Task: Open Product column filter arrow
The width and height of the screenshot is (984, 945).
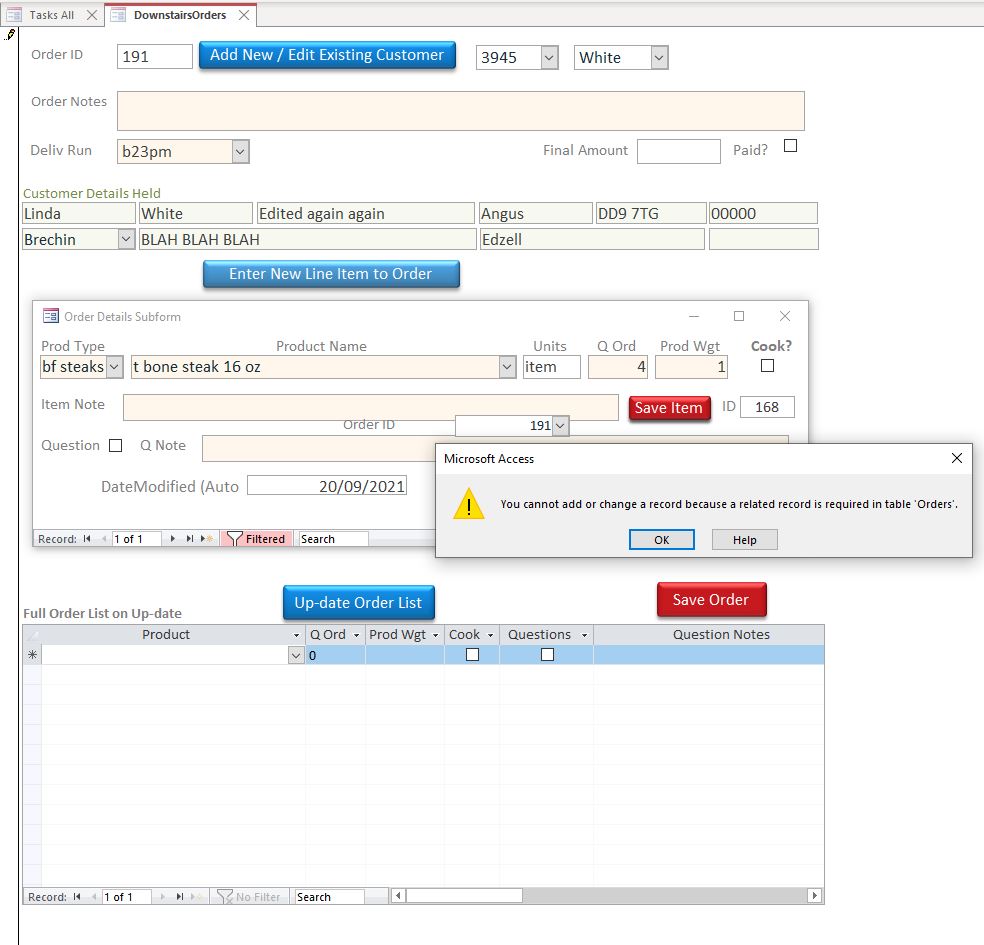Action: (296, 635)
